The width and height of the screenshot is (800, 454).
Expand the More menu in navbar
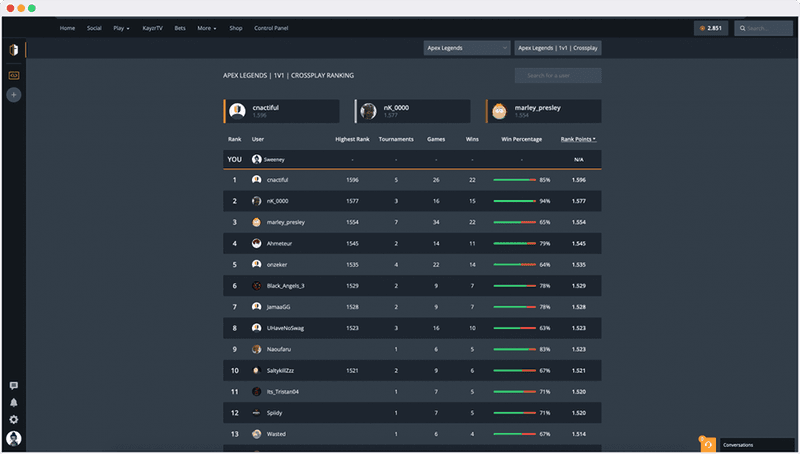point(207,28)
